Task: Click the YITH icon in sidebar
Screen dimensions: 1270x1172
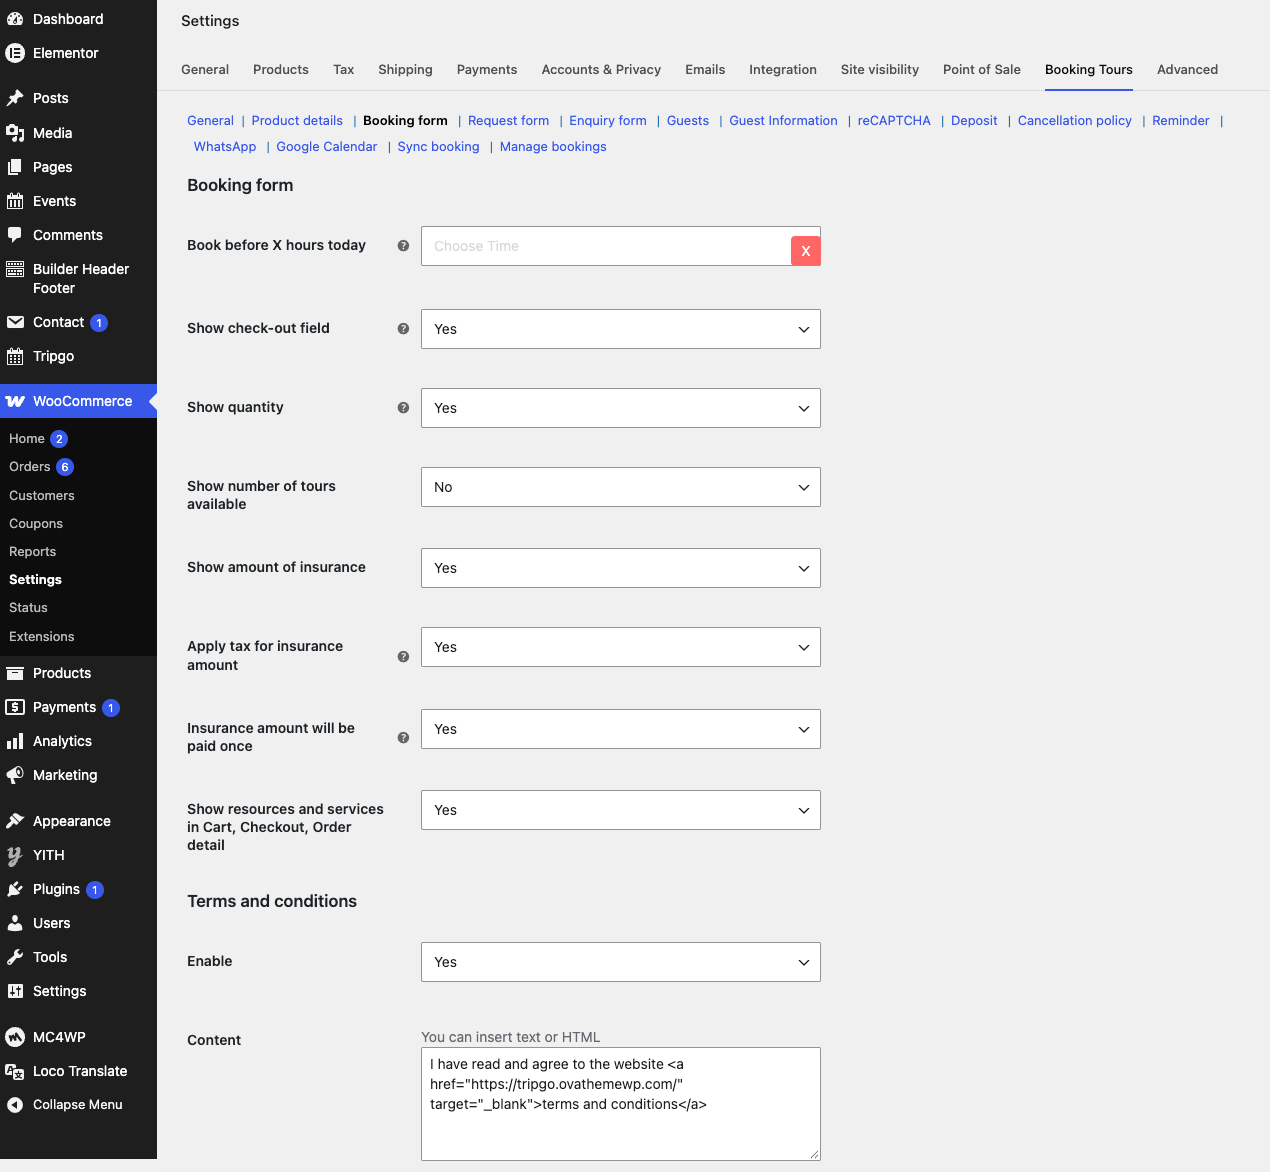Action: (x=15, y=855)
